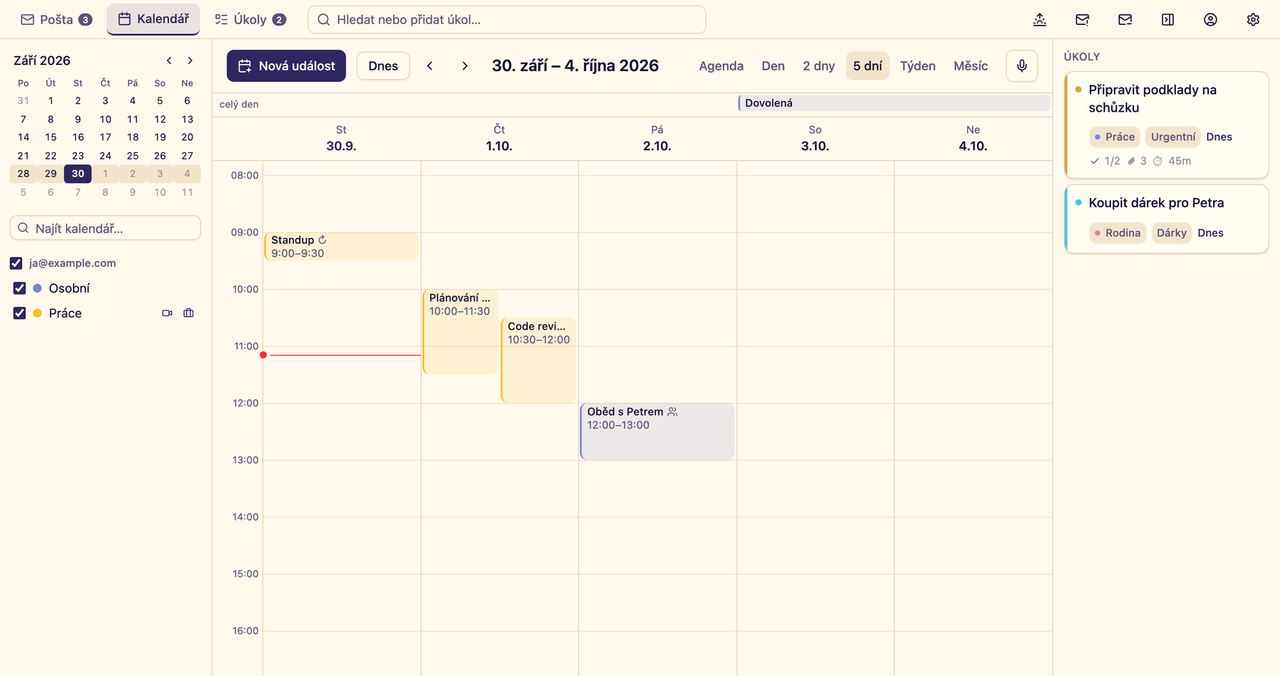Click the Urgentní tag
Screen dimensions: 1280x676
click(x=1173, y=137)
